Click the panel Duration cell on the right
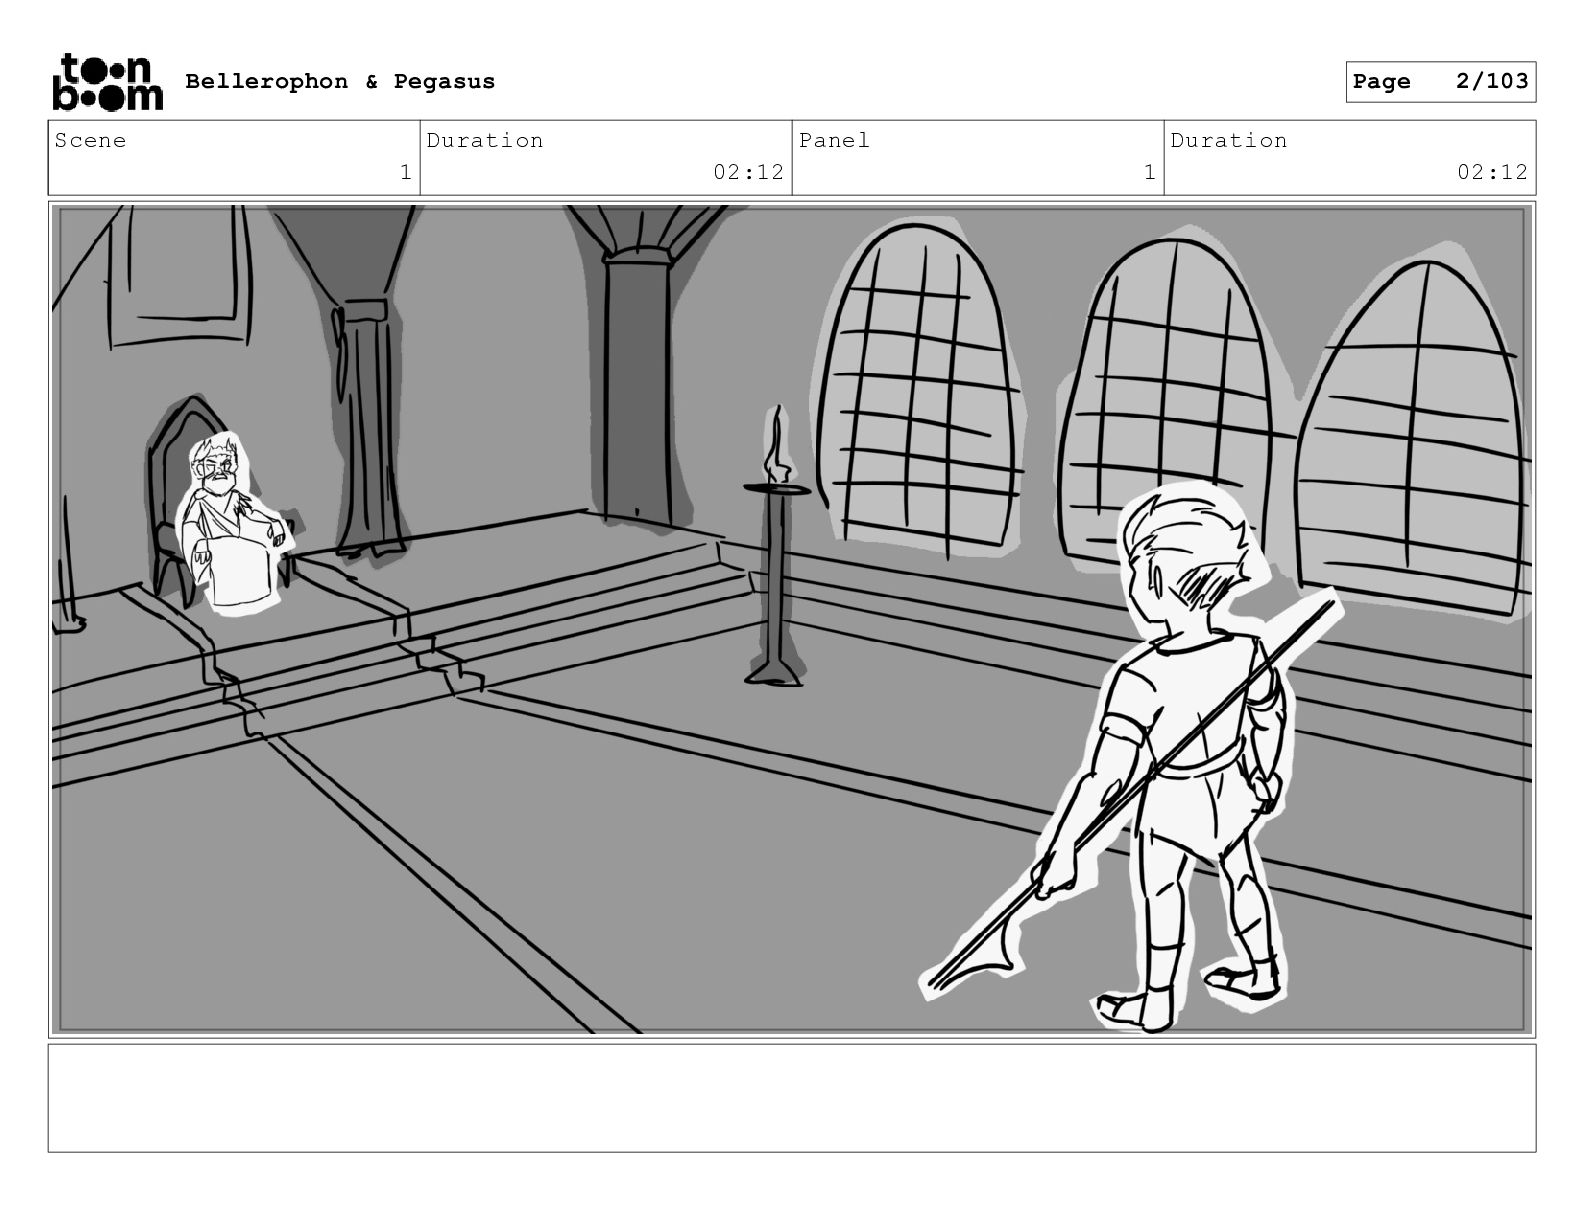The height and width of the screenshot is (1224, 1584). click(1350, 158)
